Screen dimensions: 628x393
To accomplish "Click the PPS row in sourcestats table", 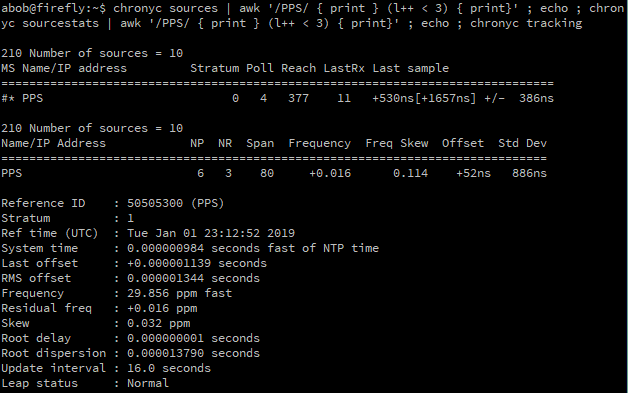I will 274,173.
